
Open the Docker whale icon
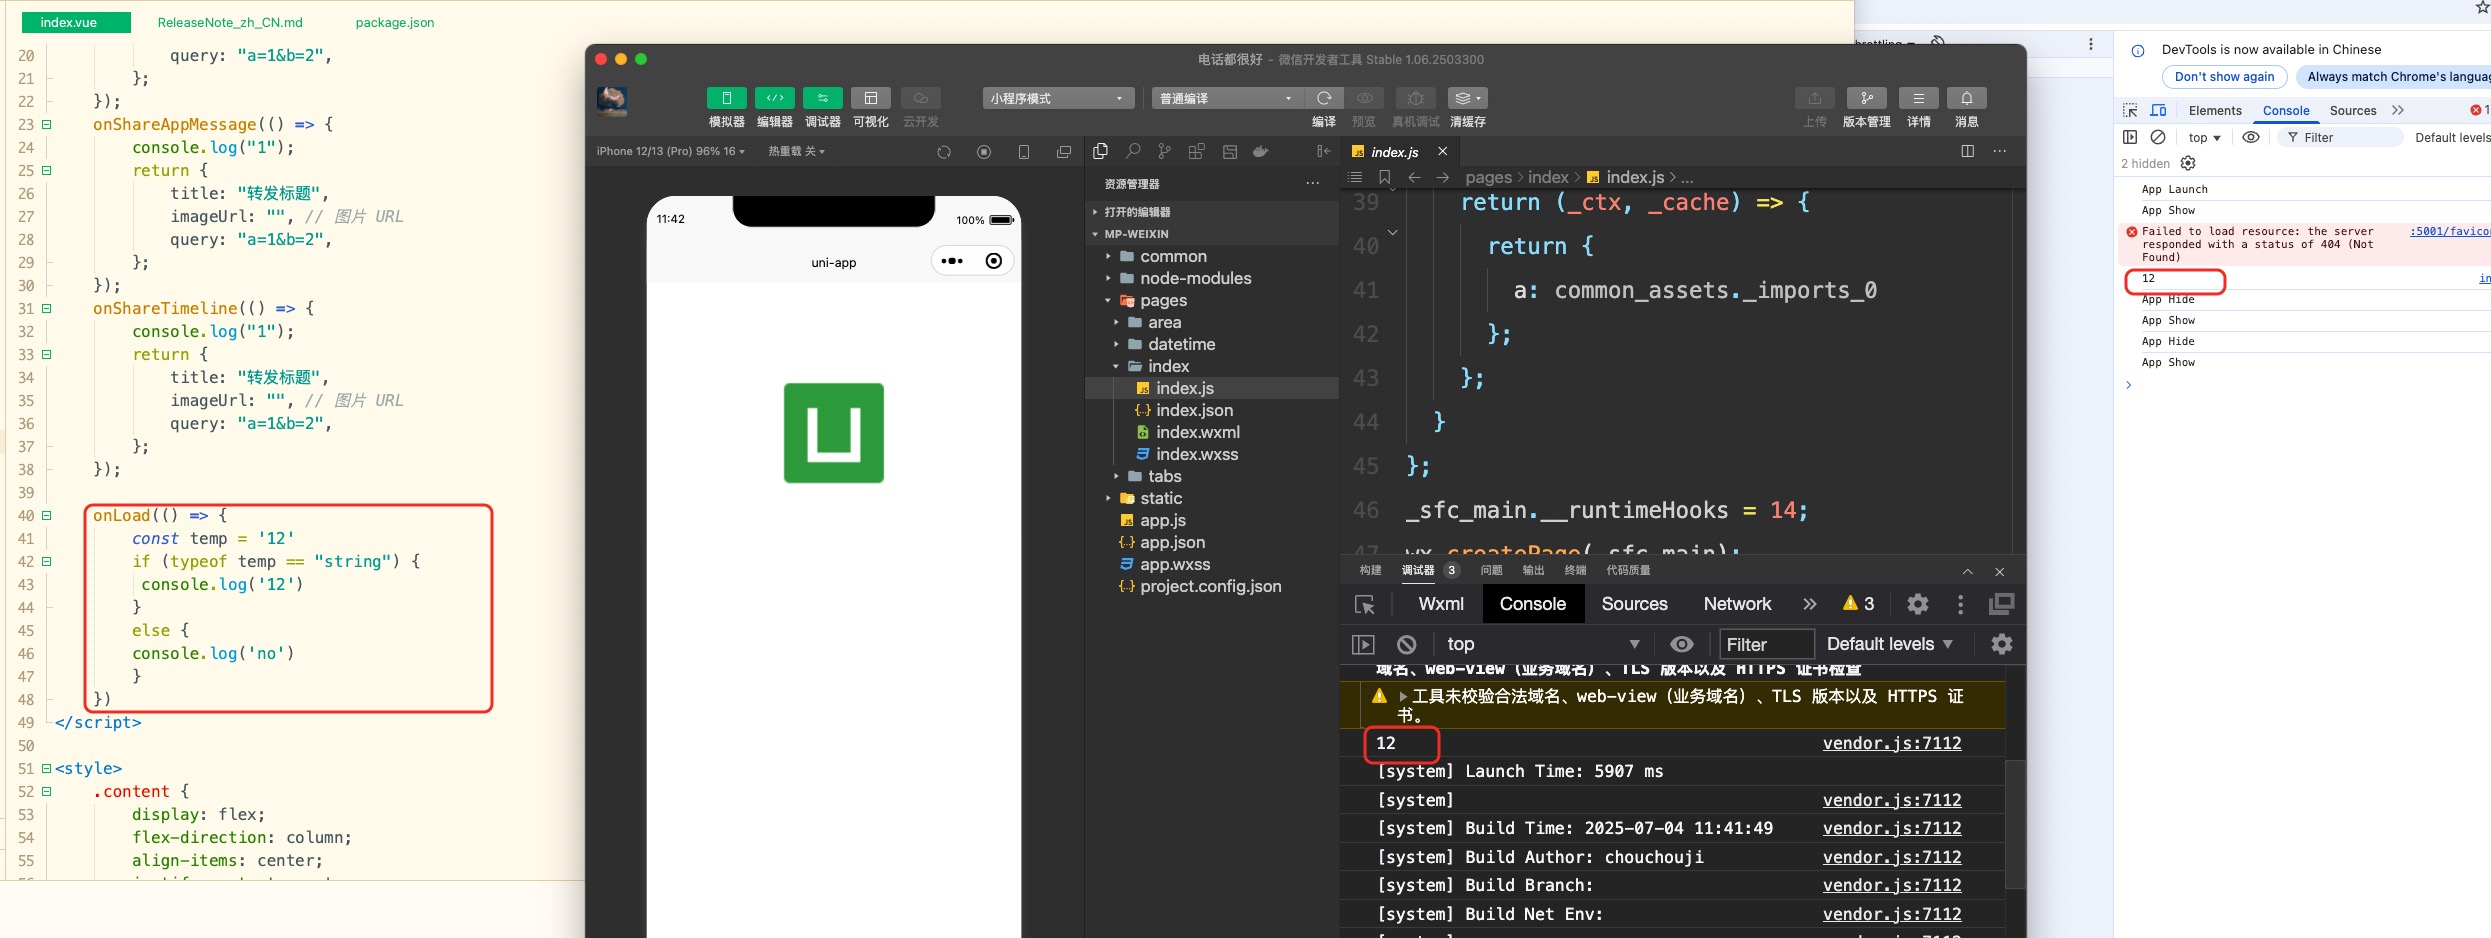1260,151
